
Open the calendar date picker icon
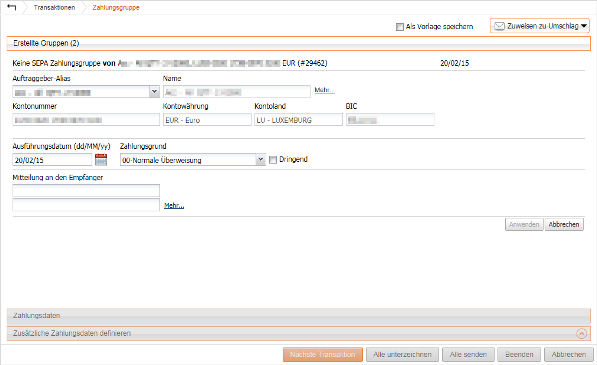click(101, 160)
